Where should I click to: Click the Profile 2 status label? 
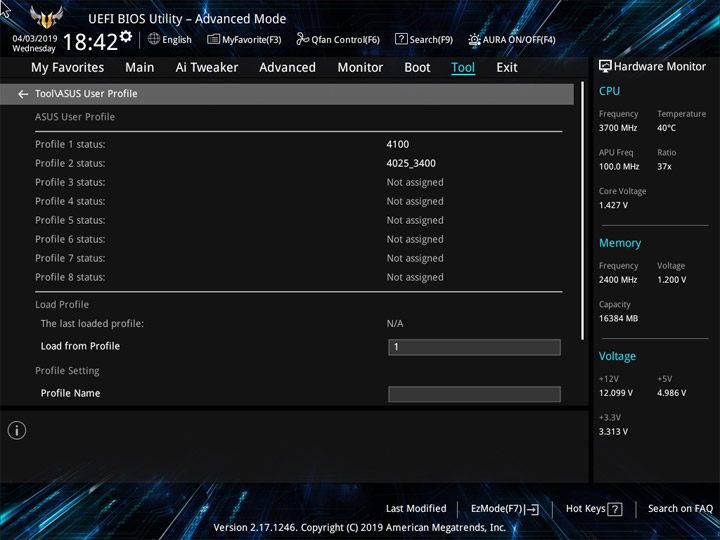click(70, 163)
